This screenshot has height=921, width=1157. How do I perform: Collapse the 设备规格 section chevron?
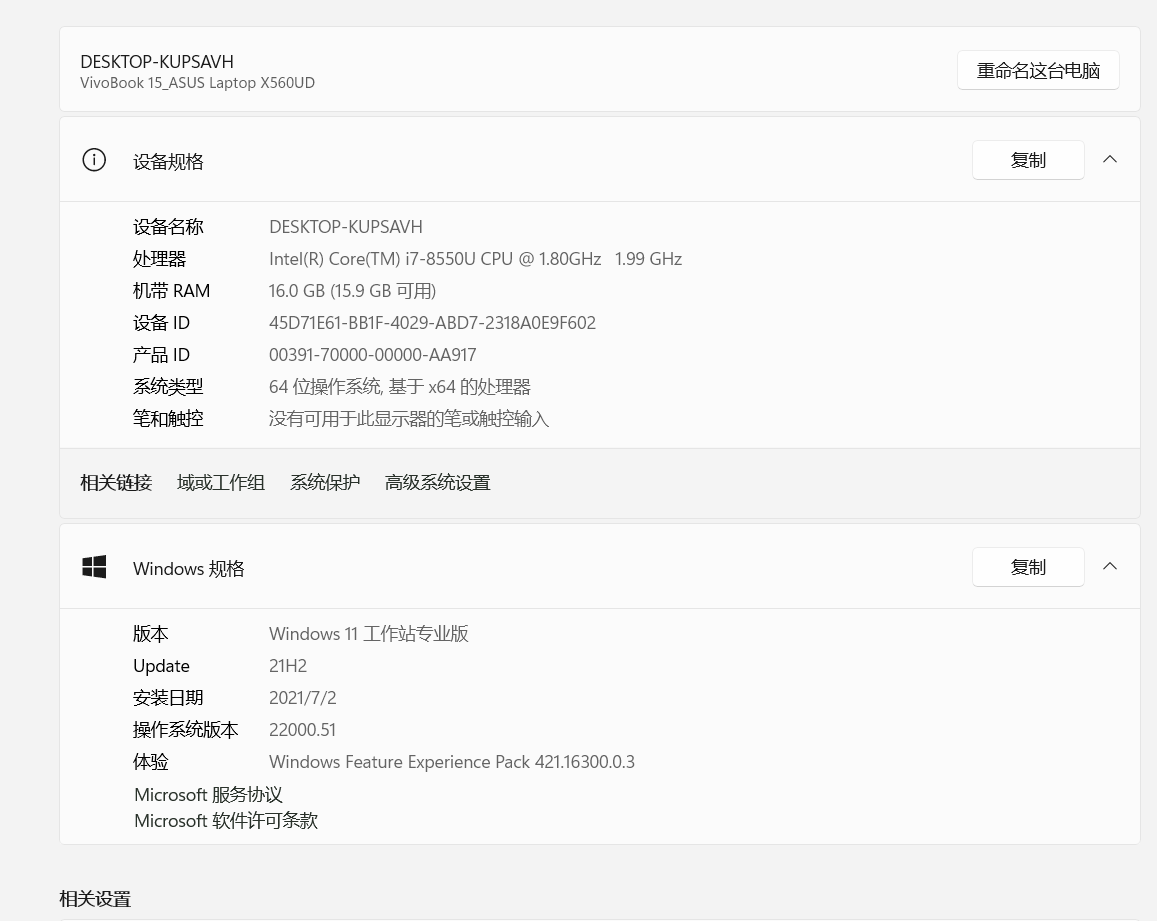pos(1110,159)
